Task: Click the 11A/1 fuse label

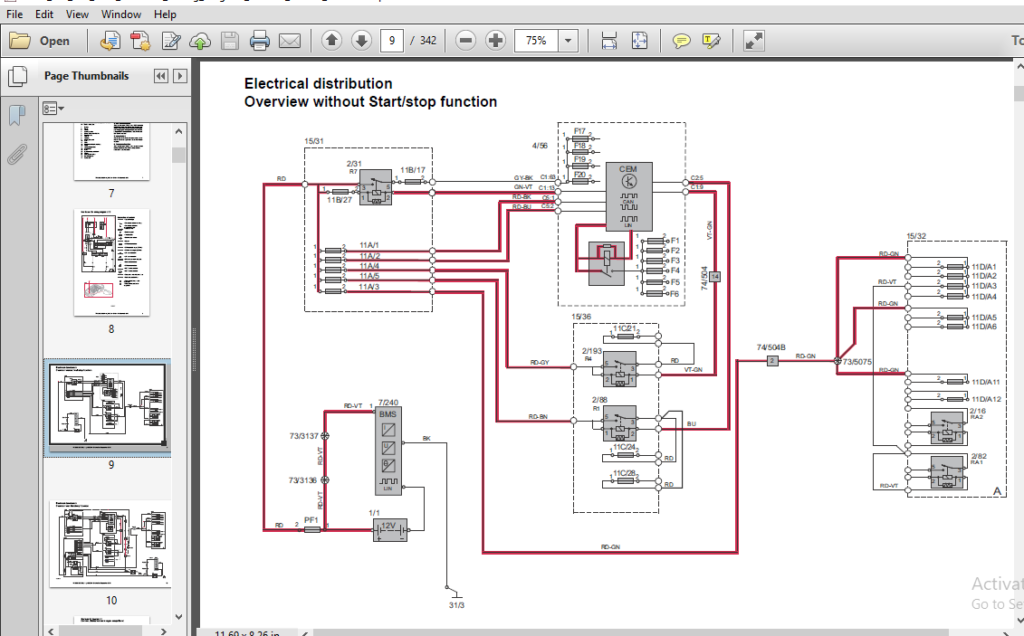Action: pyautogui.click(x=369, y=246)
